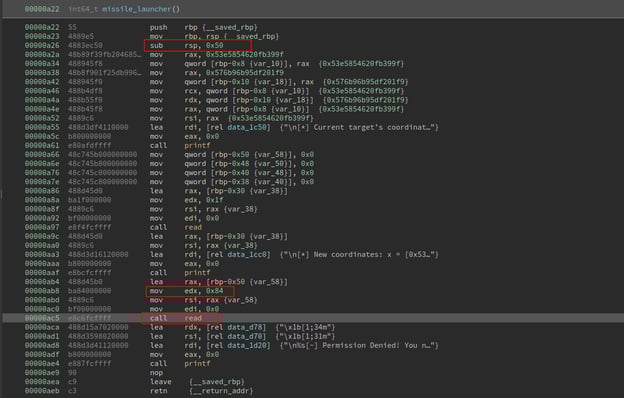
Task: Click constant 0x576b96b95df201f9 at row 00000a38
Action: click(x=245, y=73)
